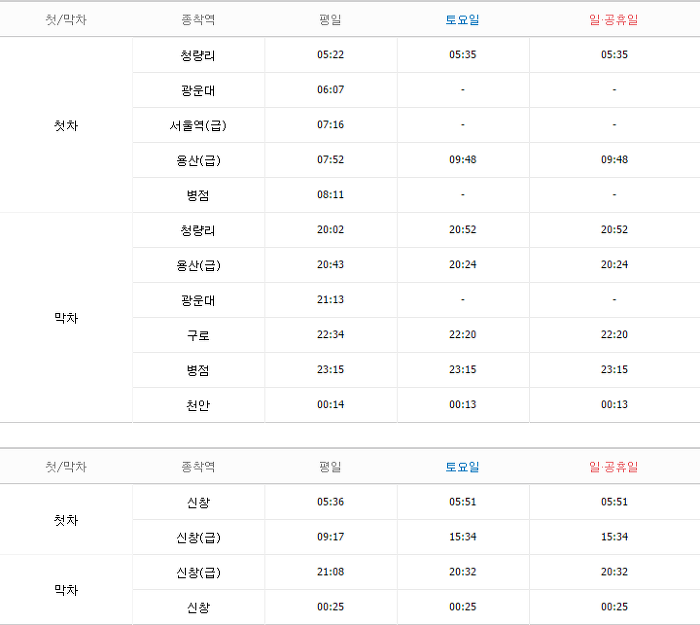Viewport: 700px width, 625px height.
Task: Click the holiday-column 15:34 time for 신창(급)
Action: click(614, 537)
